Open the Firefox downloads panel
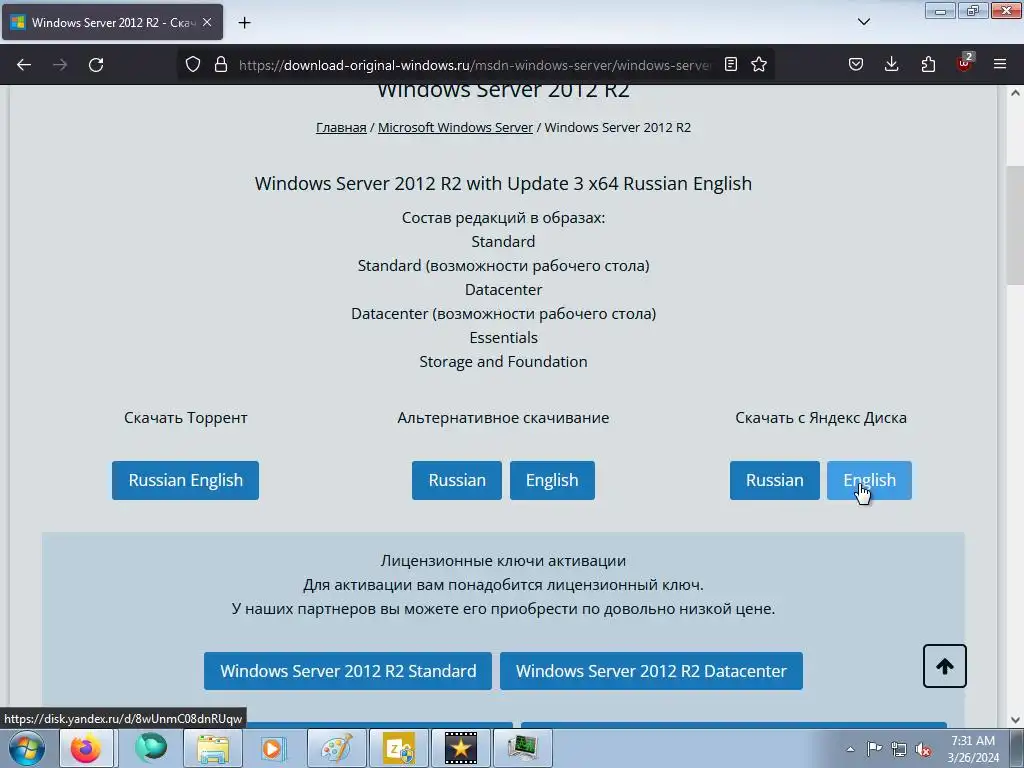1024x768 pixels. [891, 64]
